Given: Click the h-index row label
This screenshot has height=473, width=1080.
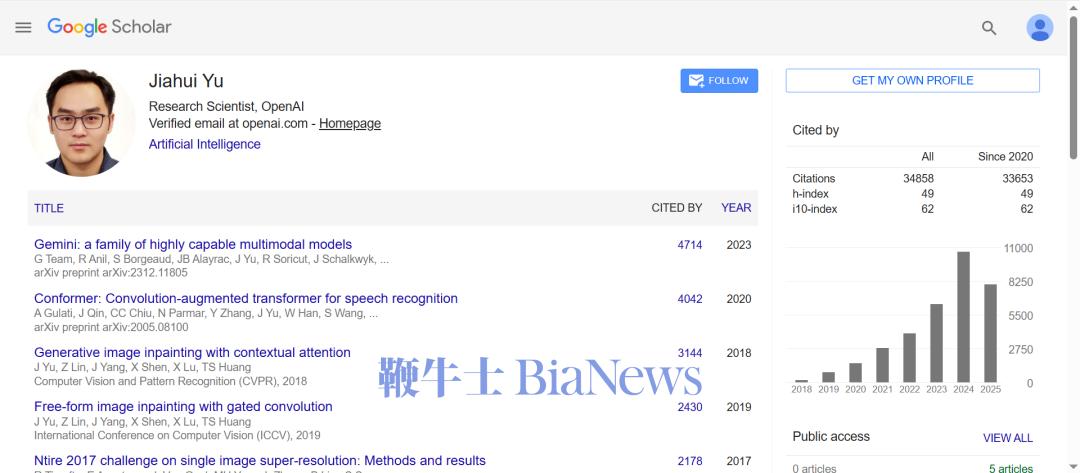Looking at the screenshot, I should click(x=811, y=194).
